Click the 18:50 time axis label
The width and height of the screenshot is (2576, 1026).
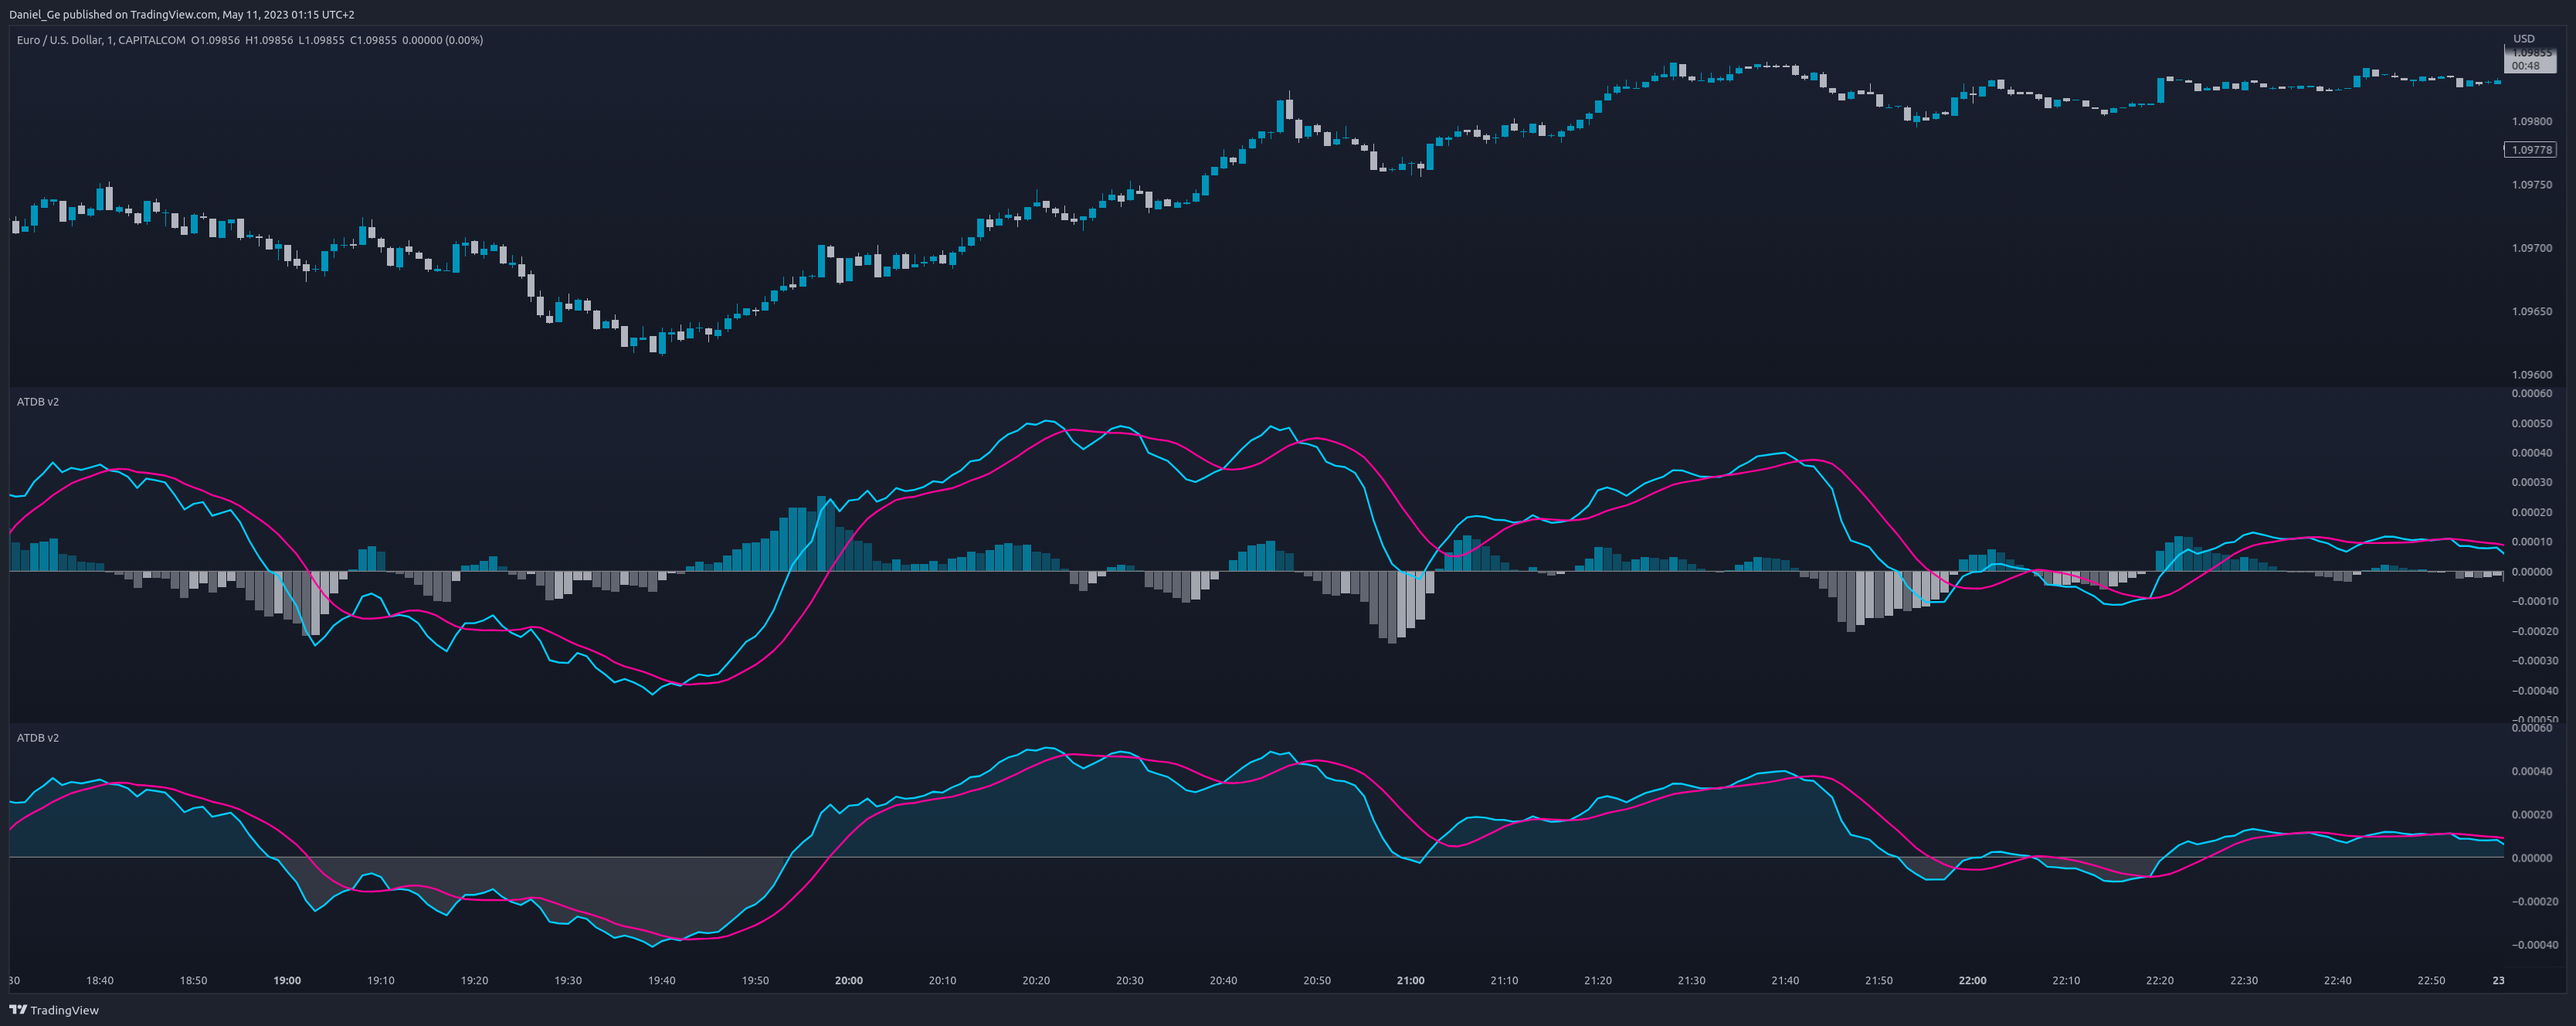193,981
